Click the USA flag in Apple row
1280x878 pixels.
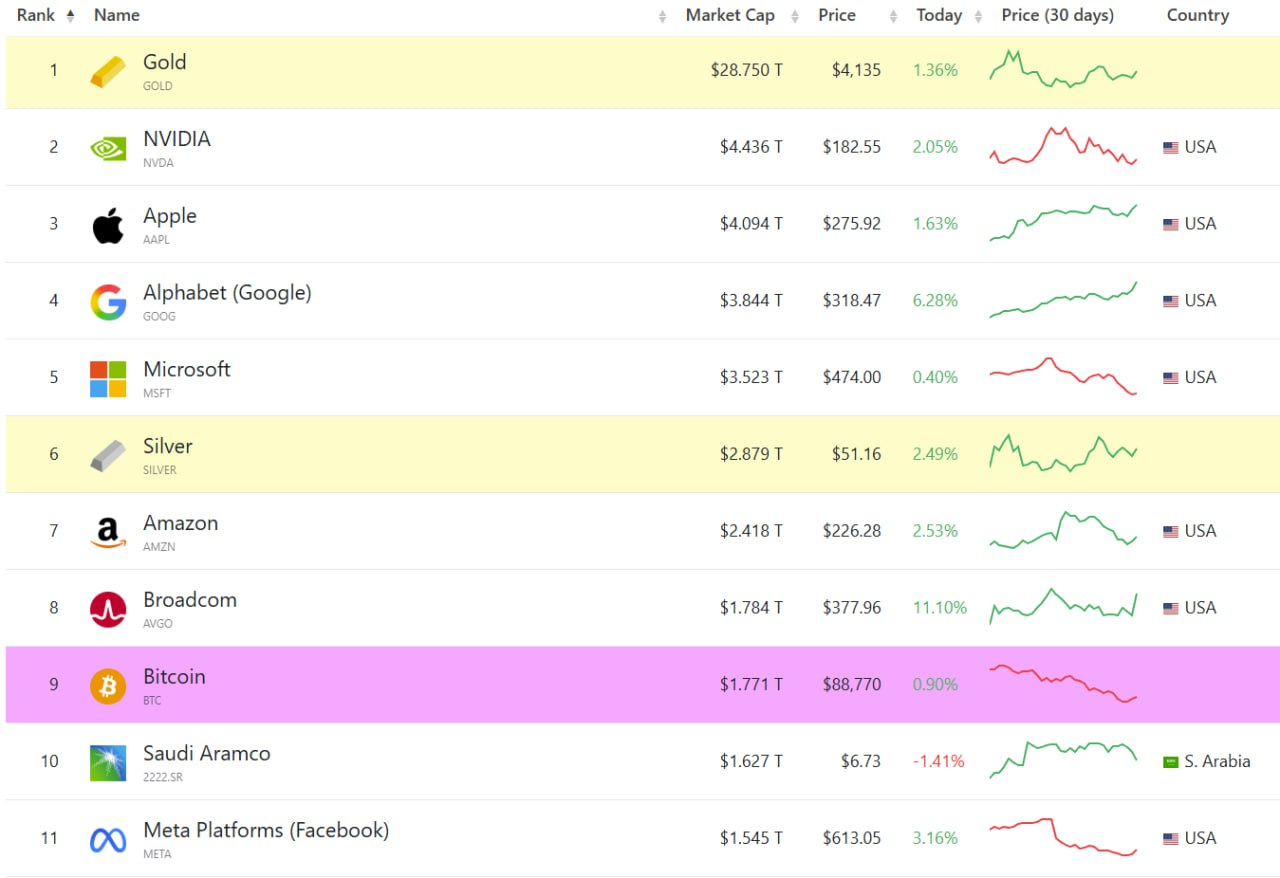pos(1170,224)
